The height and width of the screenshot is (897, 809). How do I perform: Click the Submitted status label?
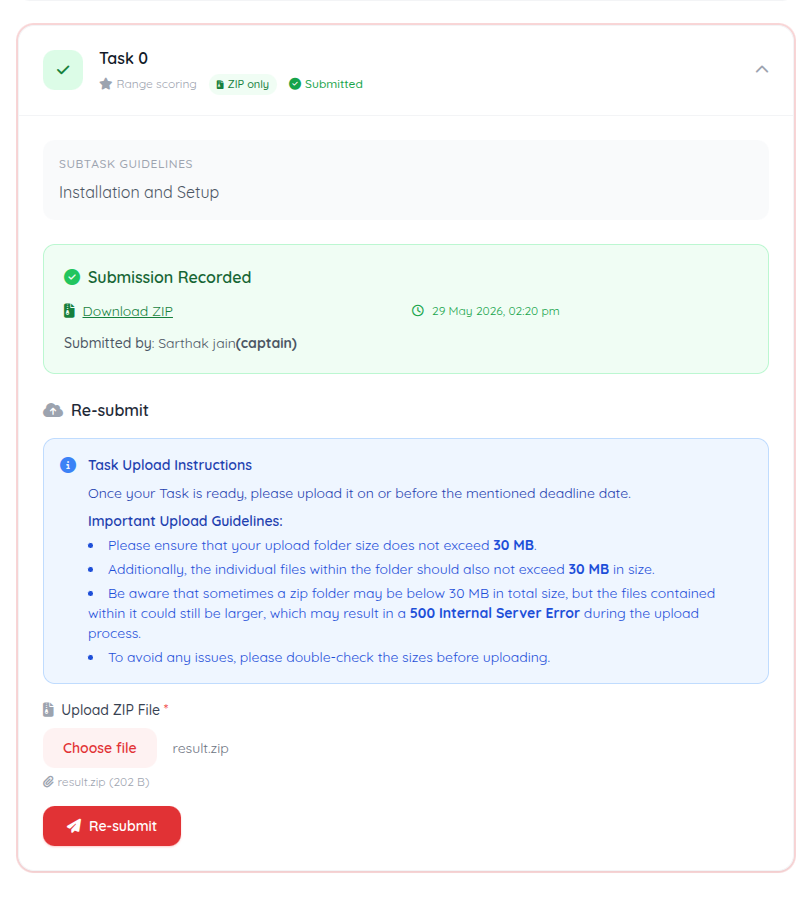[334, 84]
